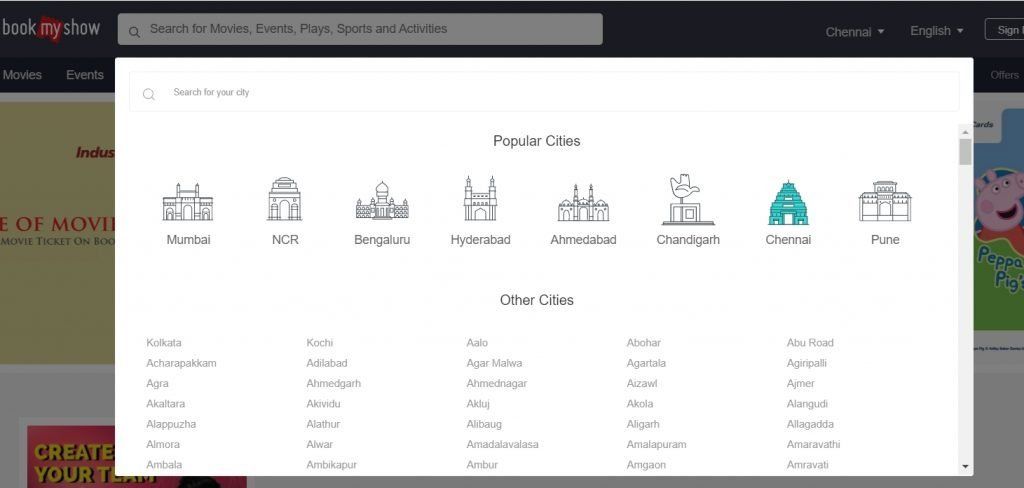Focus the Movies, Events, Plays search box
Viewport: 1024px width, 488px height.
point(360,29)
